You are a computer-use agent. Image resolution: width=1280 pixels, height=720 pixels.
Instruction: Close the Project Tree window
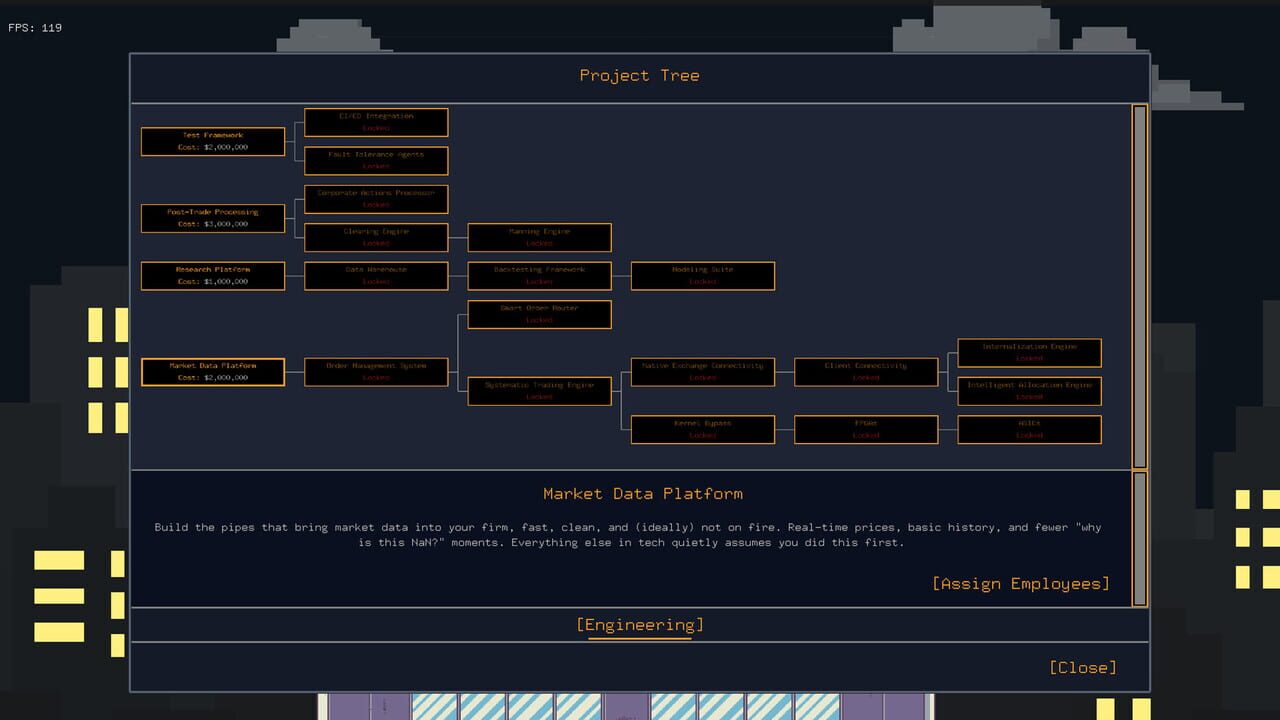pos(1083,667)
